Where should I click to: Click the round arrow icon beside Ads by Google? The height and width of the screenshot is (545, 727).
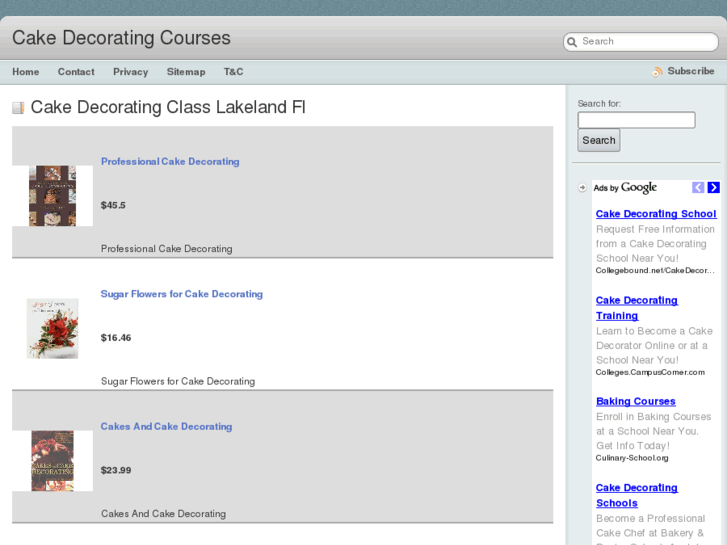582,187
